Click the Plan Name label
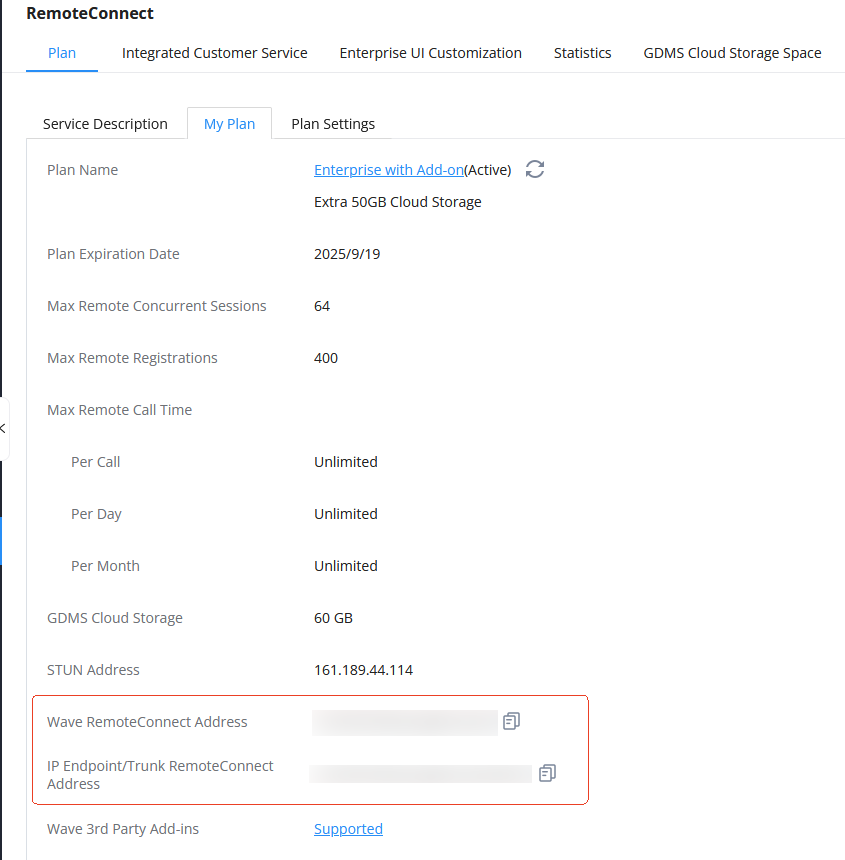 82,170
